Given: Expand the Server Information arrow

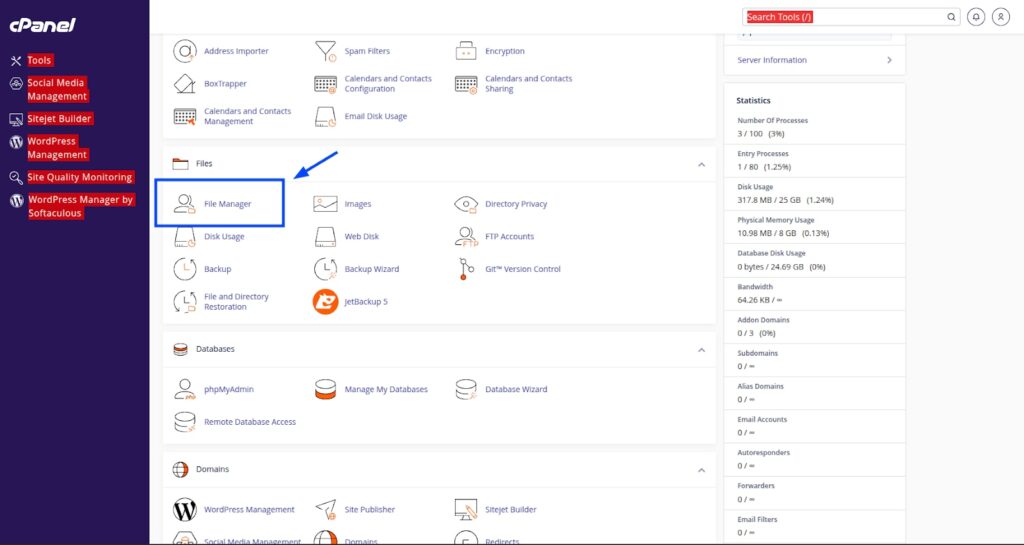Looking at the screenshot, I should pos(889,60).
